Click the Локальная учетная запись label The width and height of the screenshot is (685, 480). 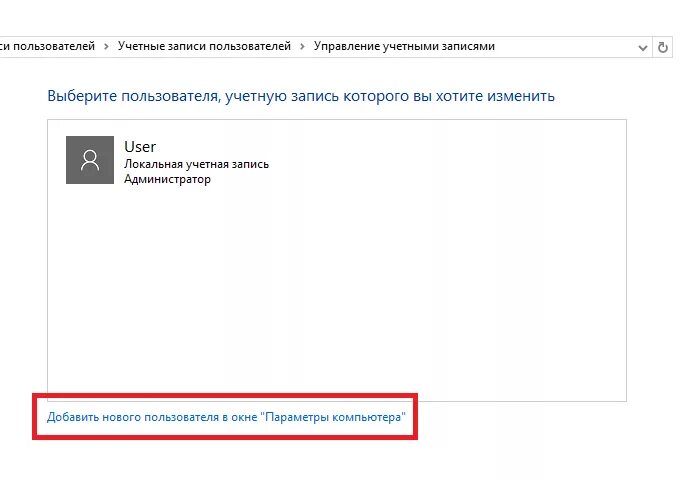pyautogui.click(x=196, y=164)
